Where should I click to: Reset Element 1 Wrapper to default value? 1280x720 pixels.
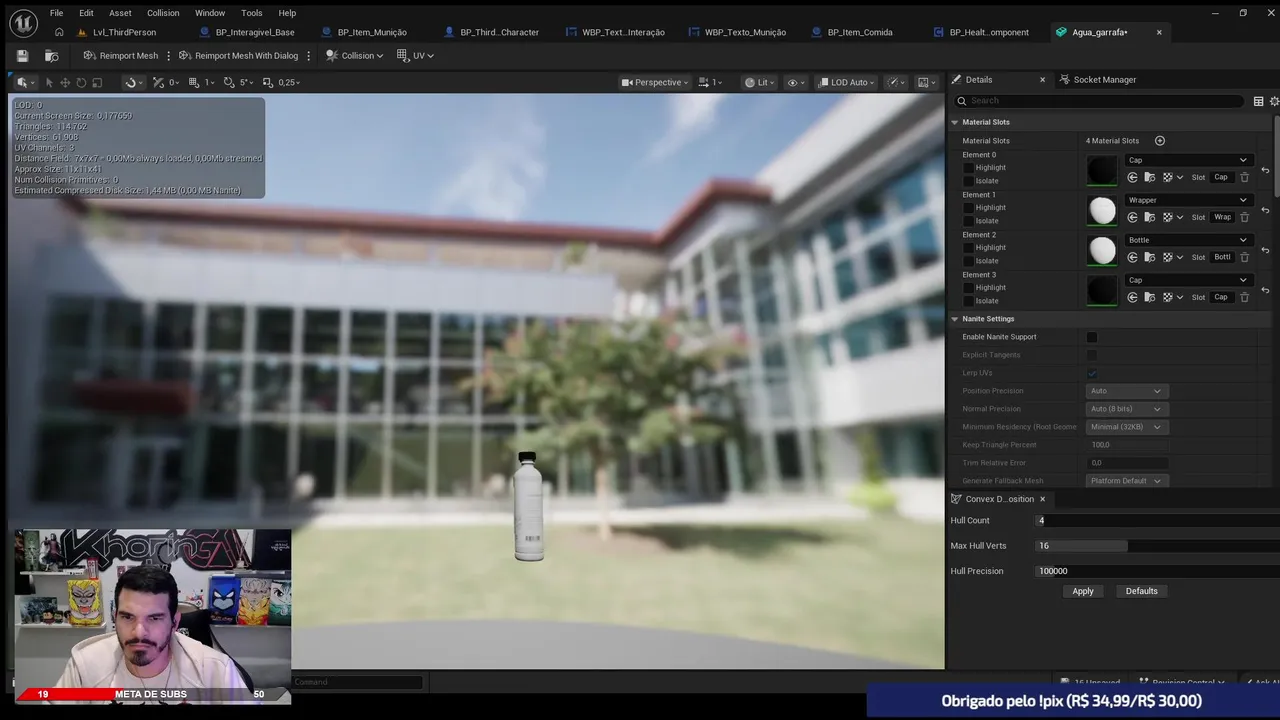[x=1265, y=210]
